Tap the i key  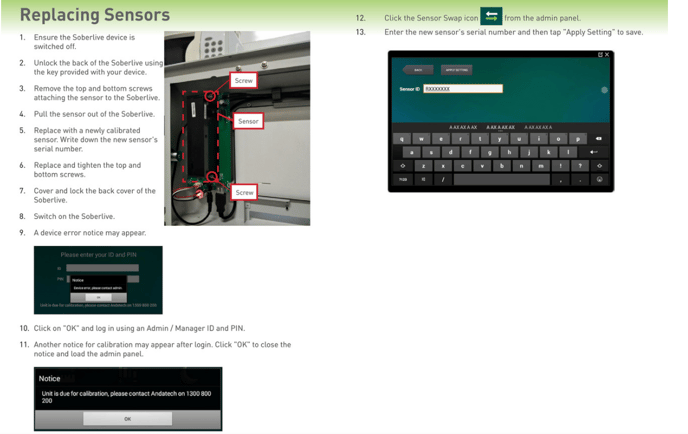coord(539,139)
